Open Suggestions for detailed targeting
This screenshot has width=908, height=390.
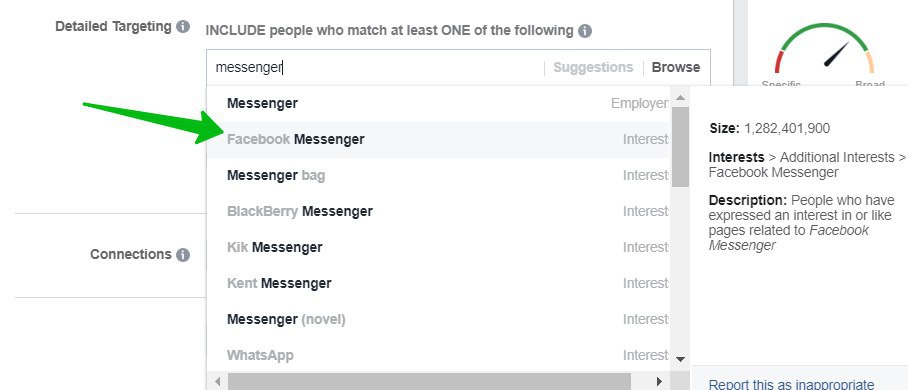pos(593,67)
